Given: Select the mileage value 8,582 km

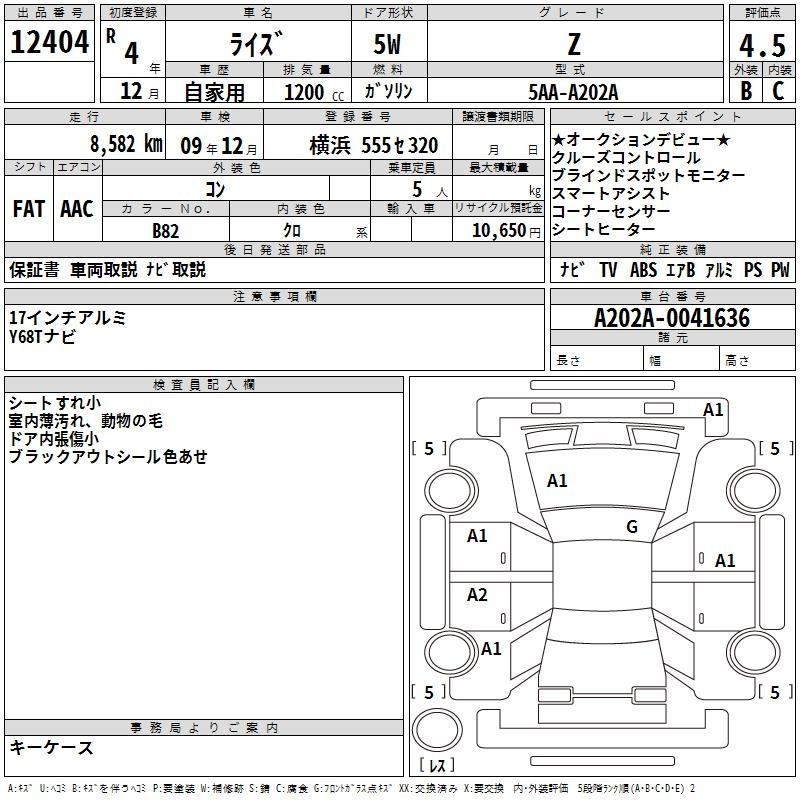Looking at the screenshot, I should [125, 145].
